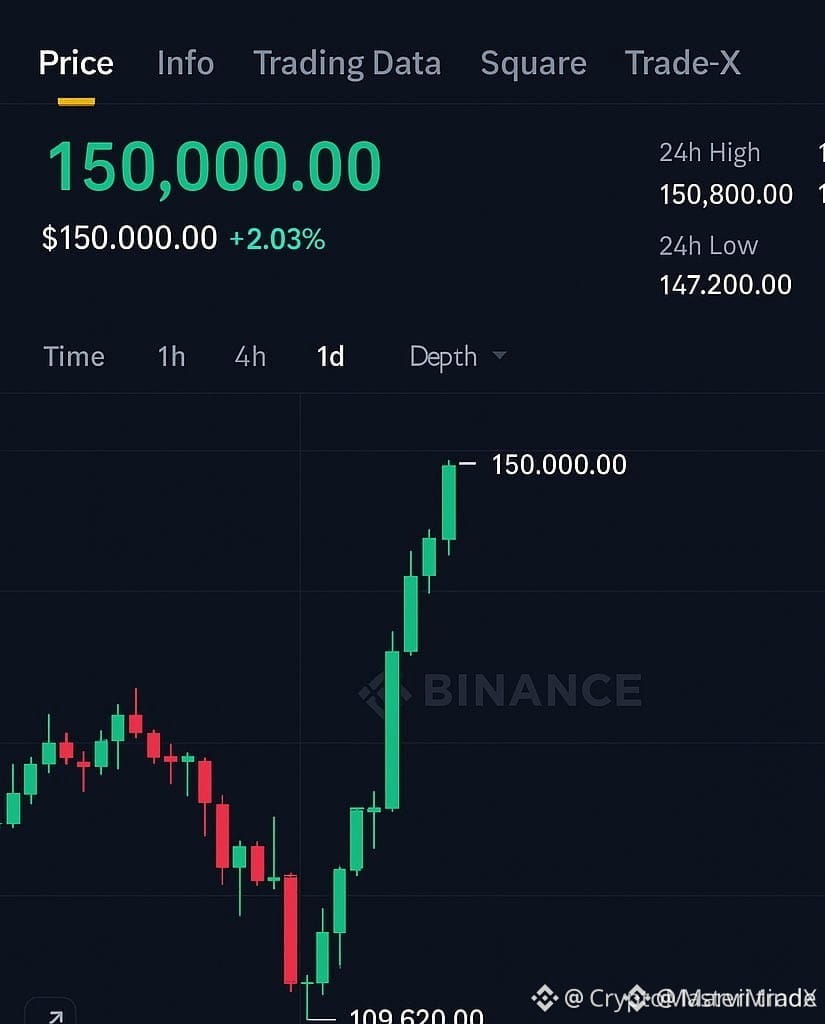The width and height of the screenshot is (825, 1024).
Task: Open the Info tab
Action: click(186, 63)
